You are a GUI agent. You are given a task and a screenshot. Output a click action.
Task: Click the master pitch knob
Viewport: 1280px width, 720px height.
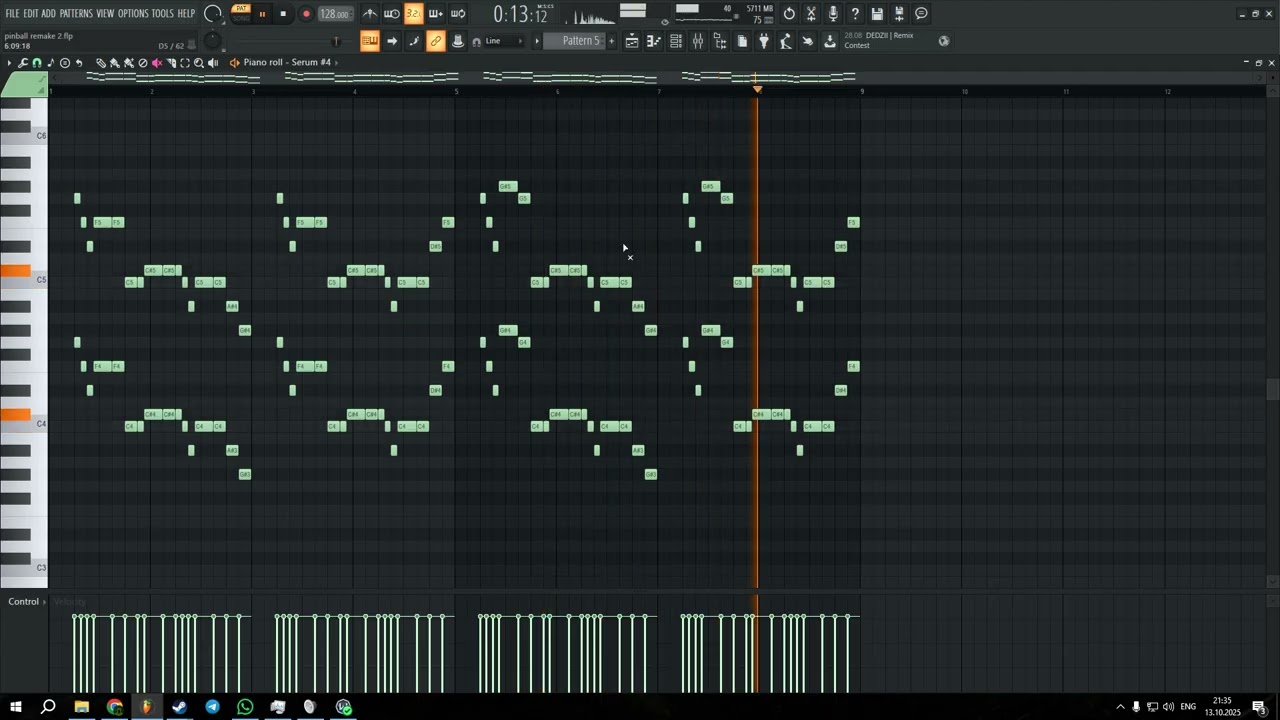click(212, 41)
